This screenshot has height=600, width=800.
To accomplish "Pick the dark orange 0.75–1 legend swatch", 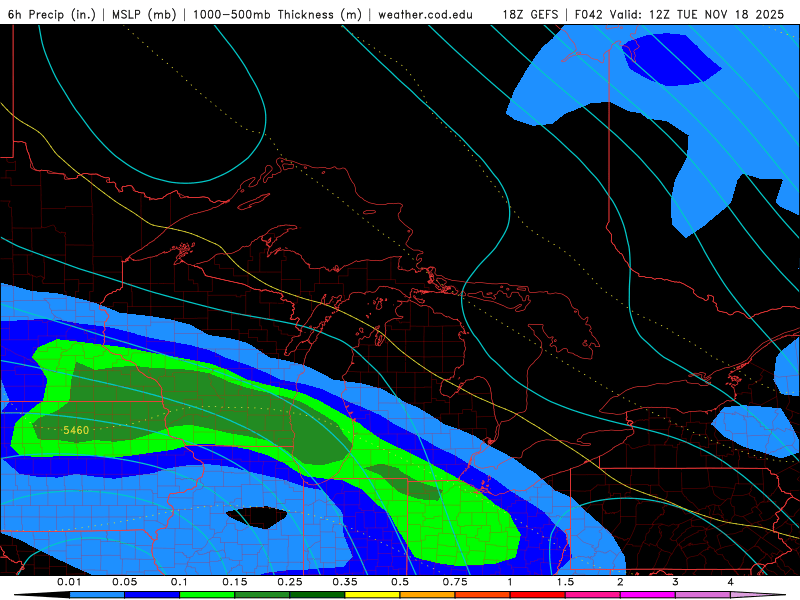I will pos(483,595).
